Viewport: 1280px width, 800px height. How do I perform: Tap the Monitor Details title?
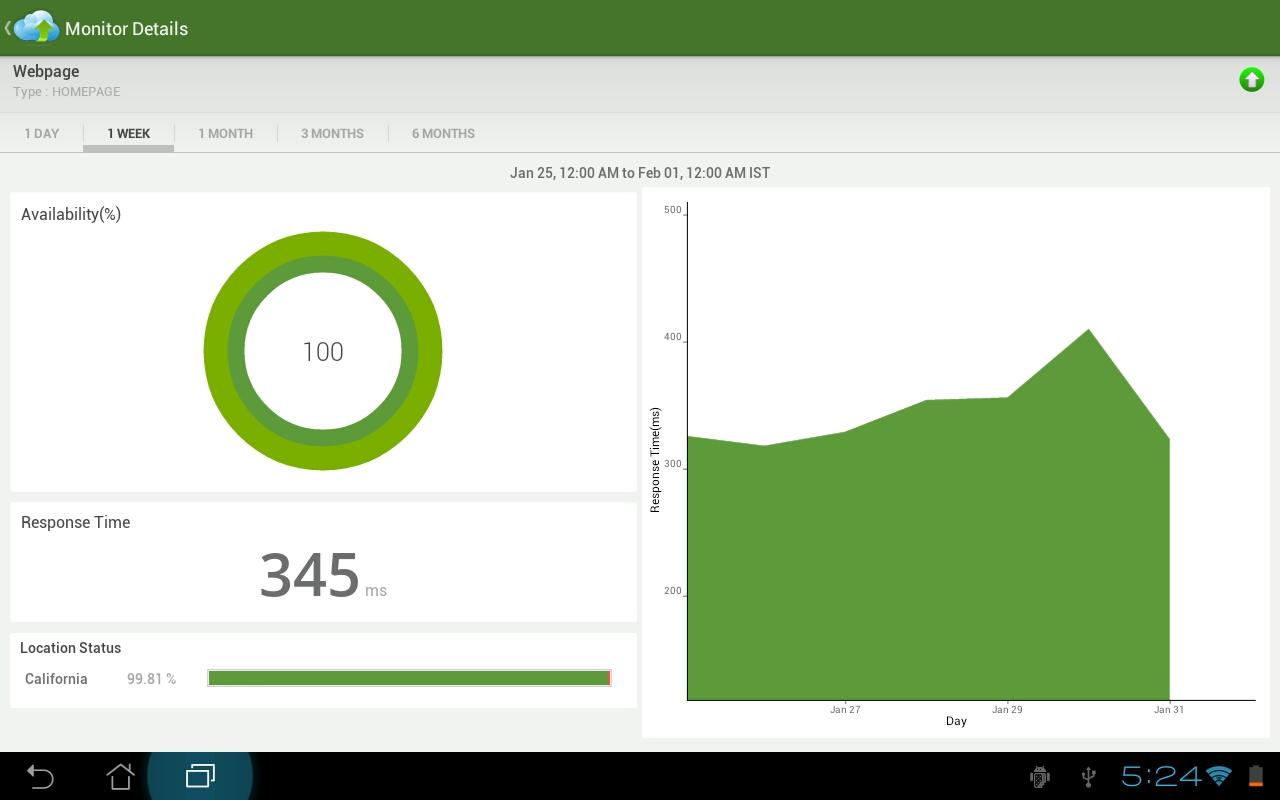[x=127, y=28]
